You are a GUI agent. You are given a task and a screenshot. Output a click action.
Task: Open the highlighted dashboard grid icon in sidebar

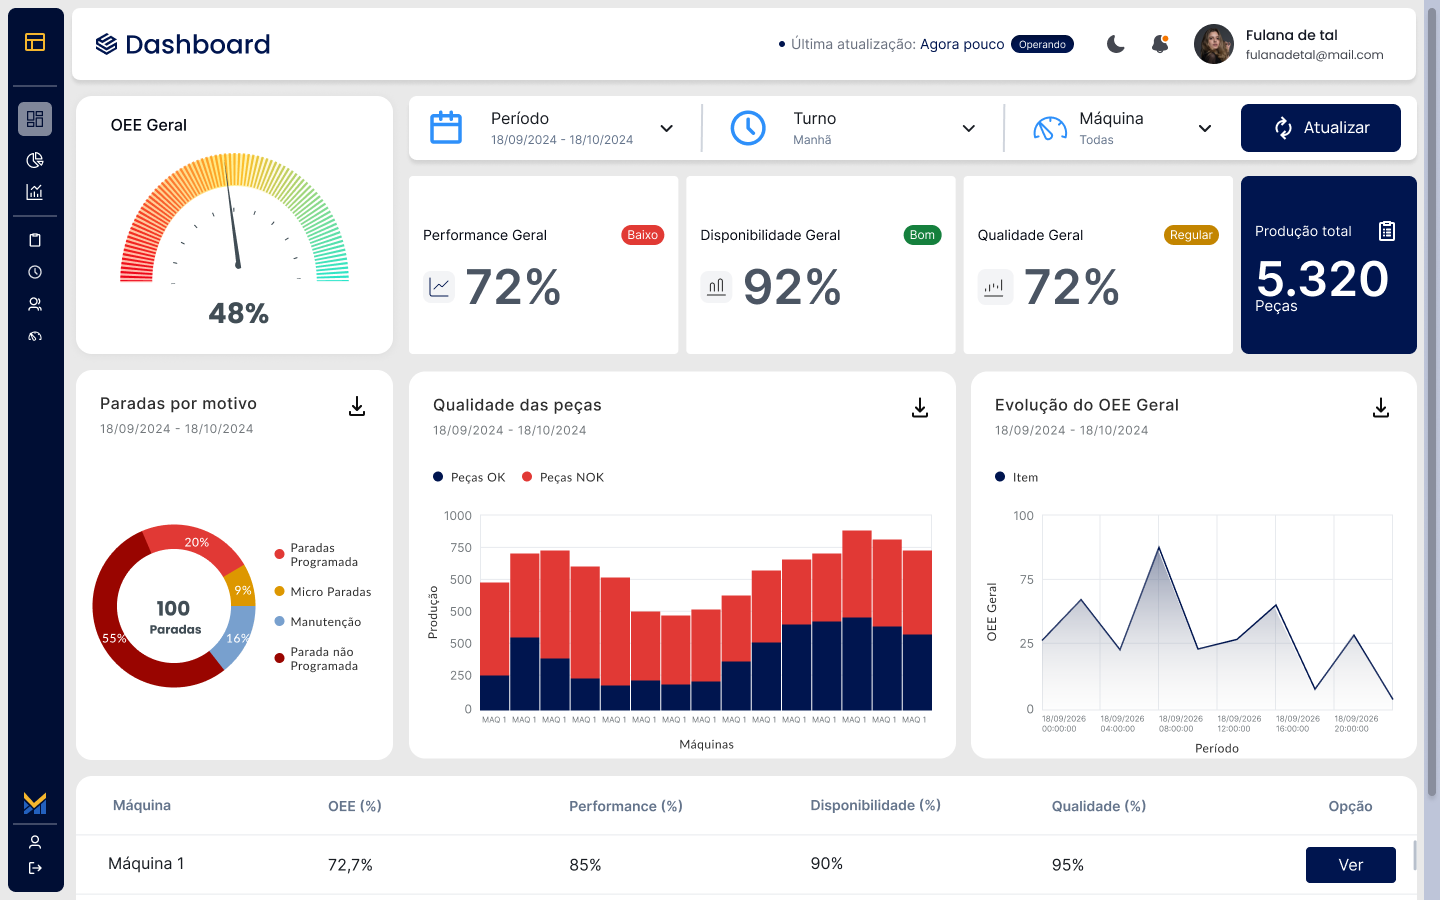(35, 119)
